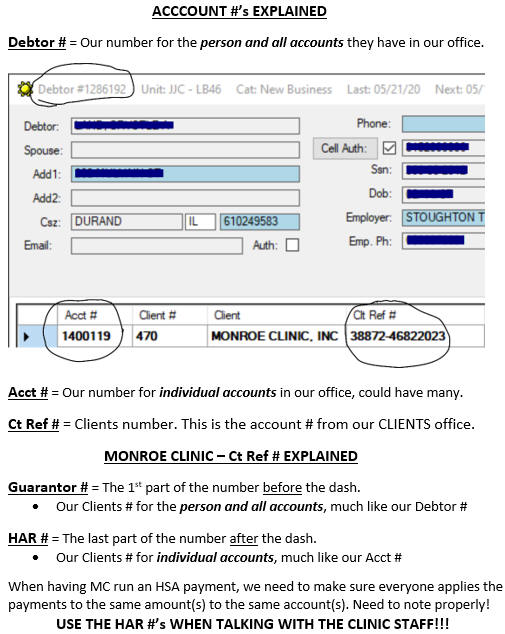This screenshot has width=505, height=634.
Task: Select the state field showing IL
Action: (200, 222)
